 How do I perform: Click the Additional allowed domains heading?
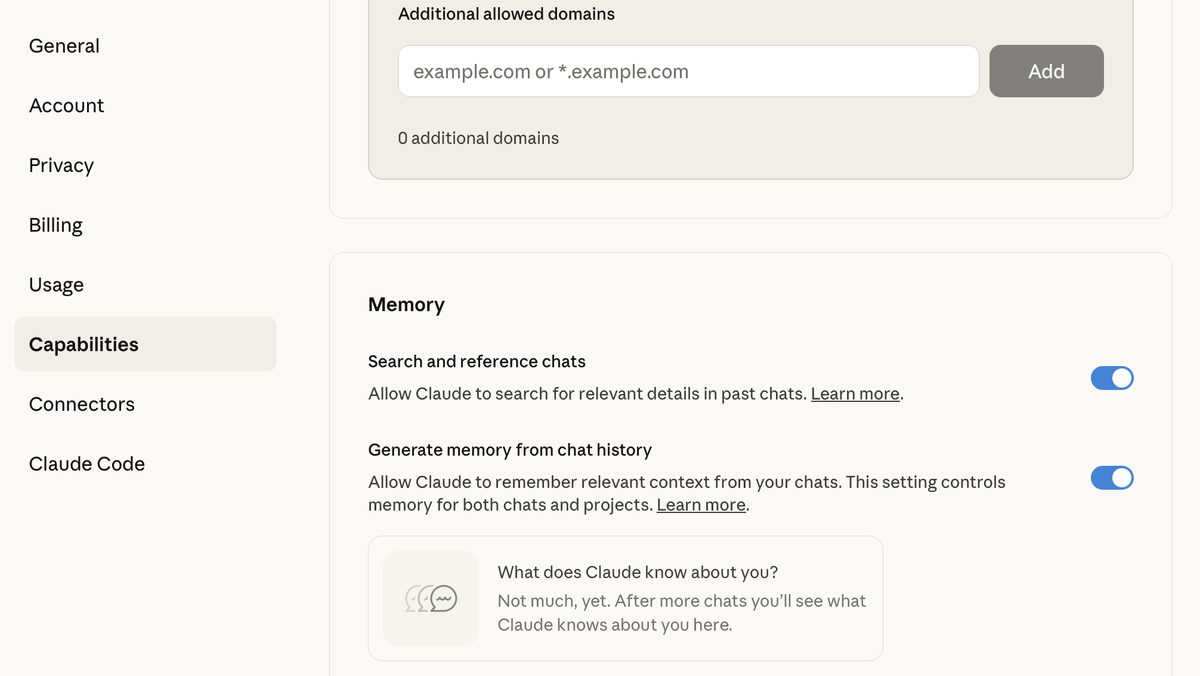coord(506,13)
